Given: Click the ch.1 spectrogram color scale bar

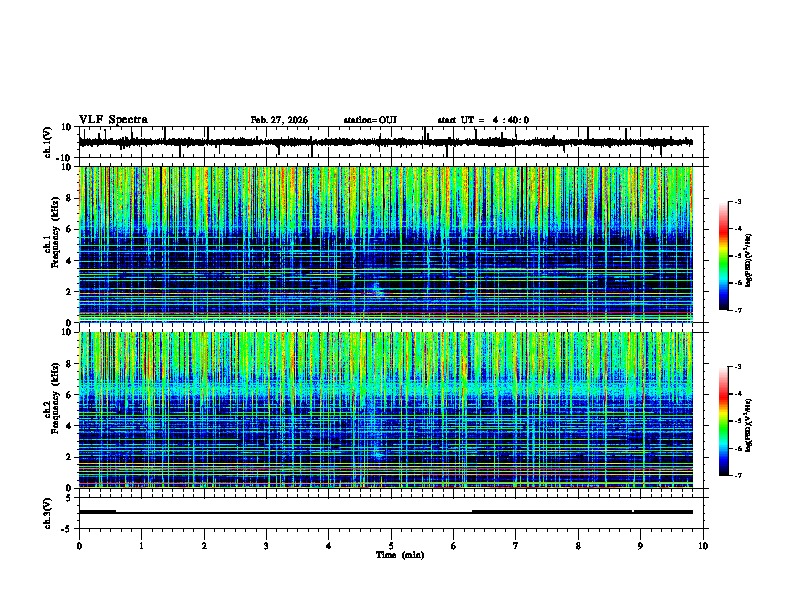Looking at the screenshot, I should click(x=724, y=256).
